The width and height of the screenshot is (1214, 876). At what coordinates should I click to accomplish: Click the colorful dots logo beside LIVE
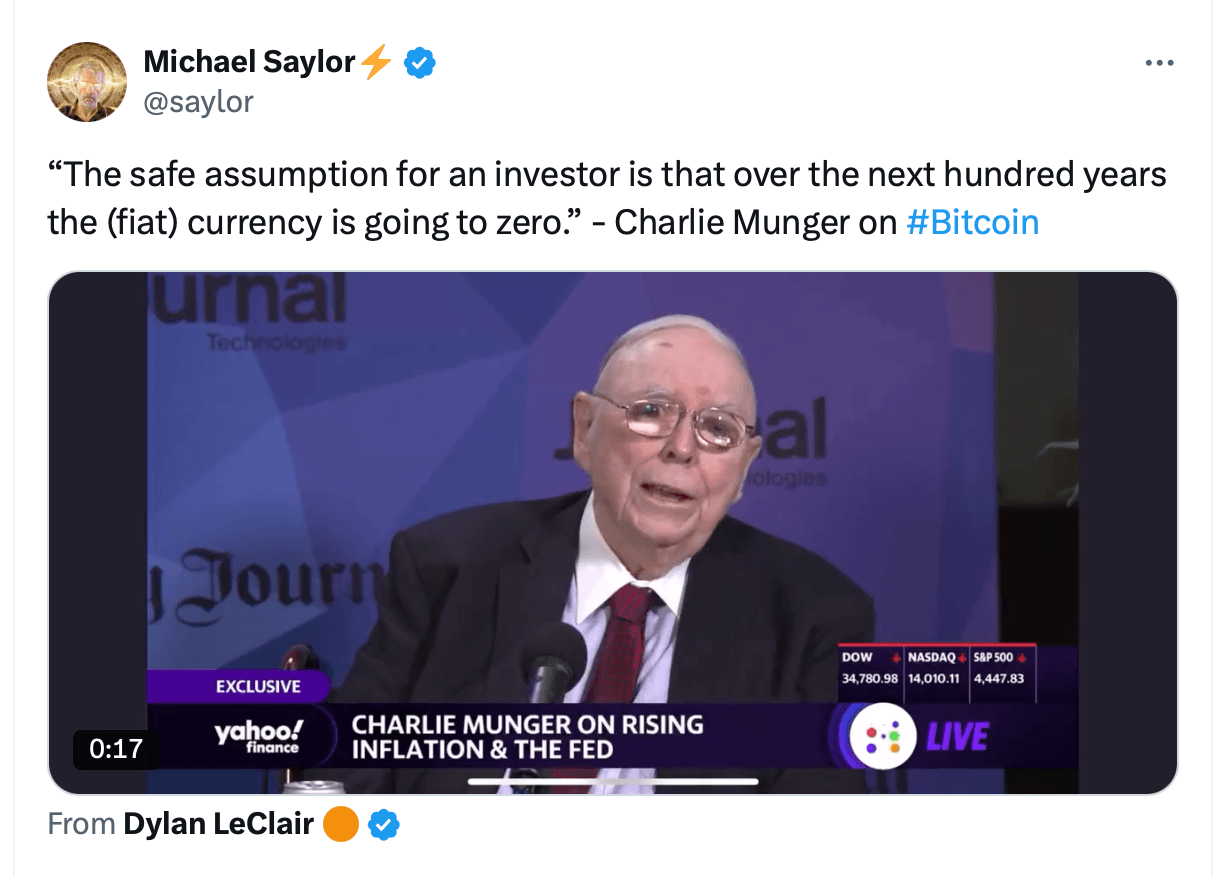pos(883,738)
